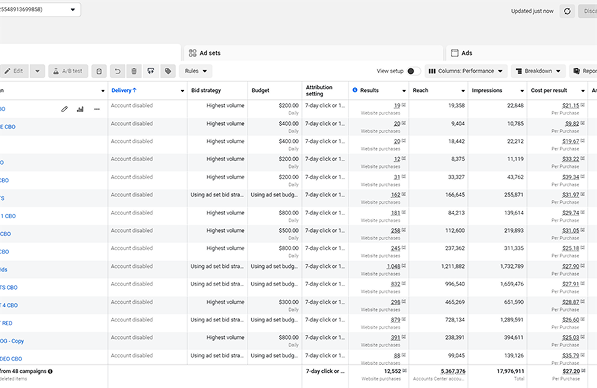Click the A/B test button
The height and width of the screenshot is (388, 597).
point(68,71)
